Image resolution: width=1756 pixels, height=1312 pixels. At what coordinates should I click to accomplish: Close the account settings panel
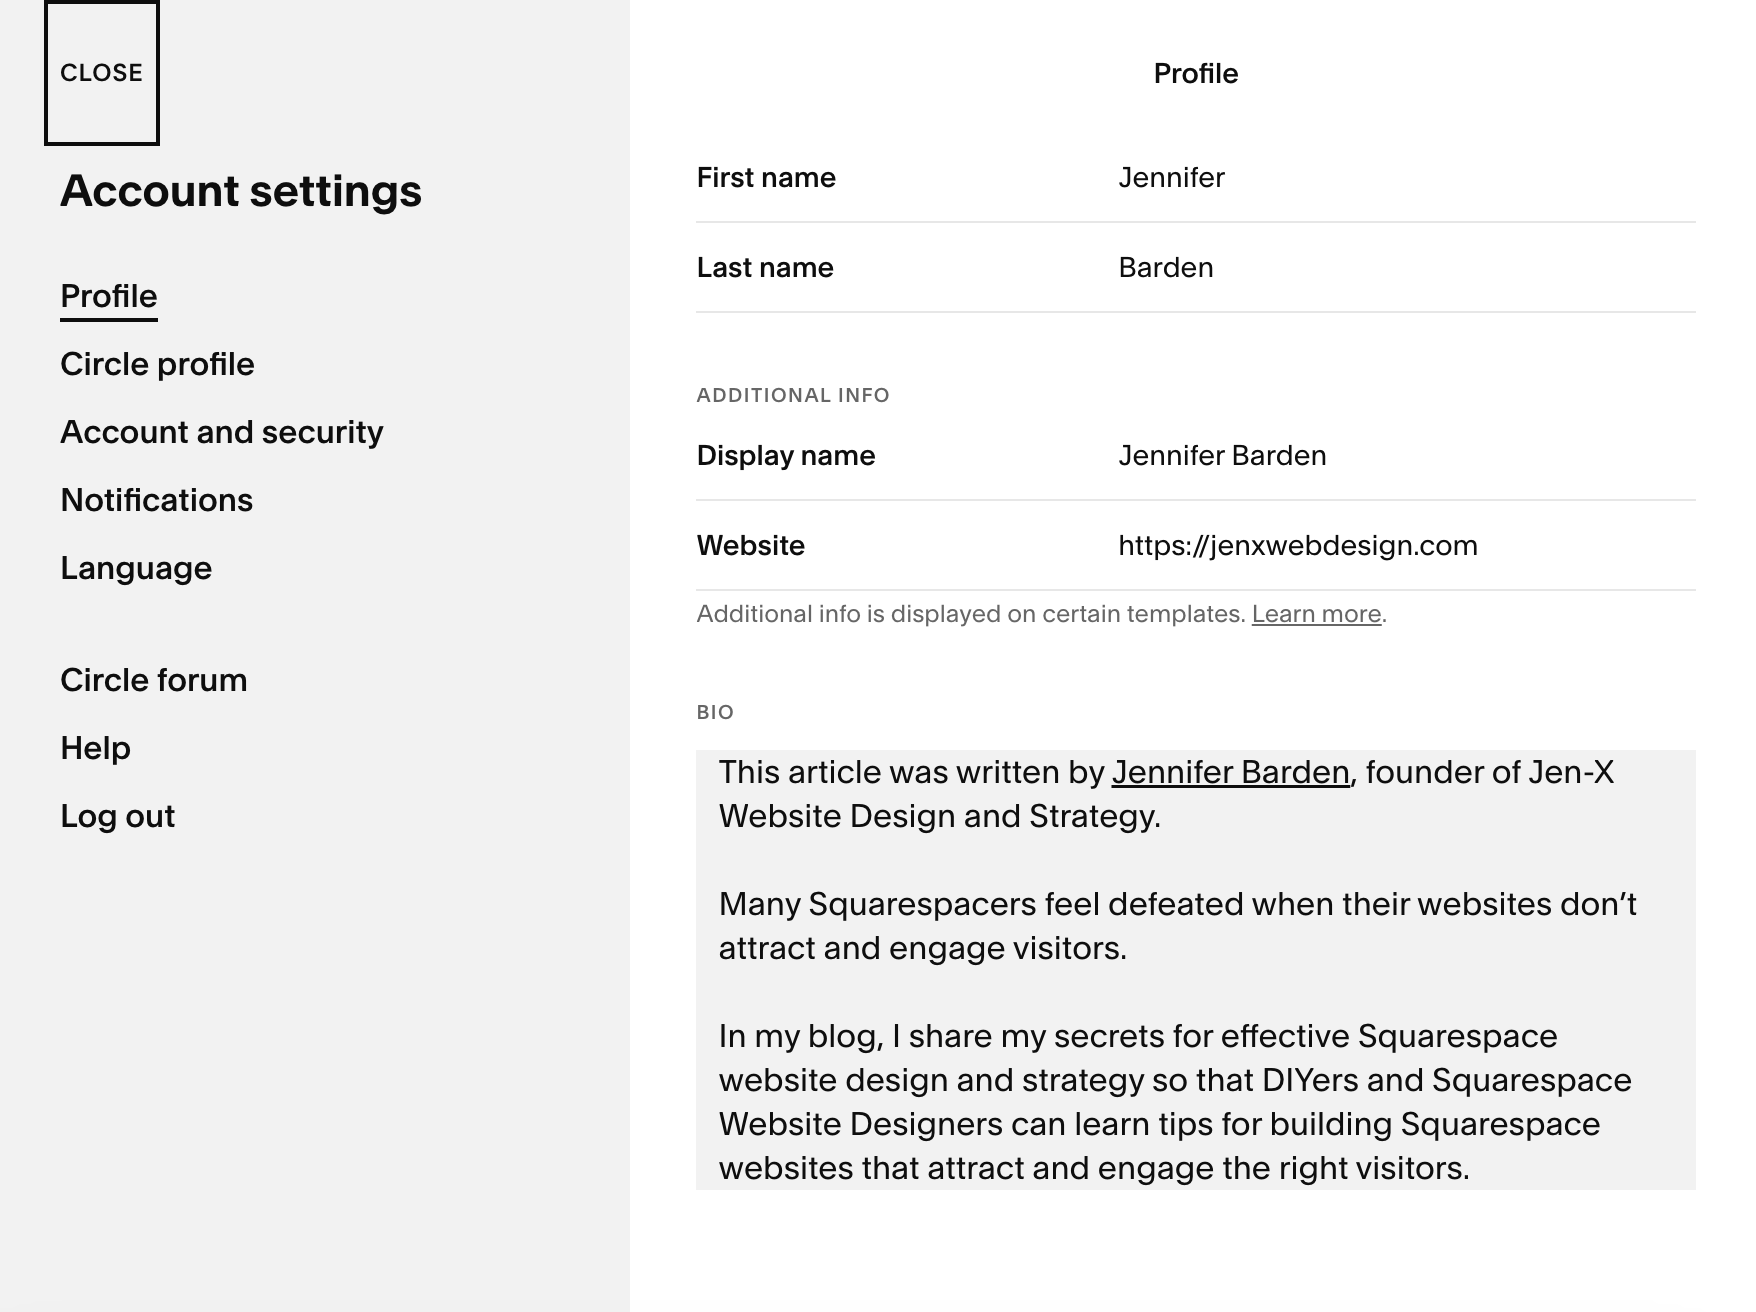coord(101,72)
